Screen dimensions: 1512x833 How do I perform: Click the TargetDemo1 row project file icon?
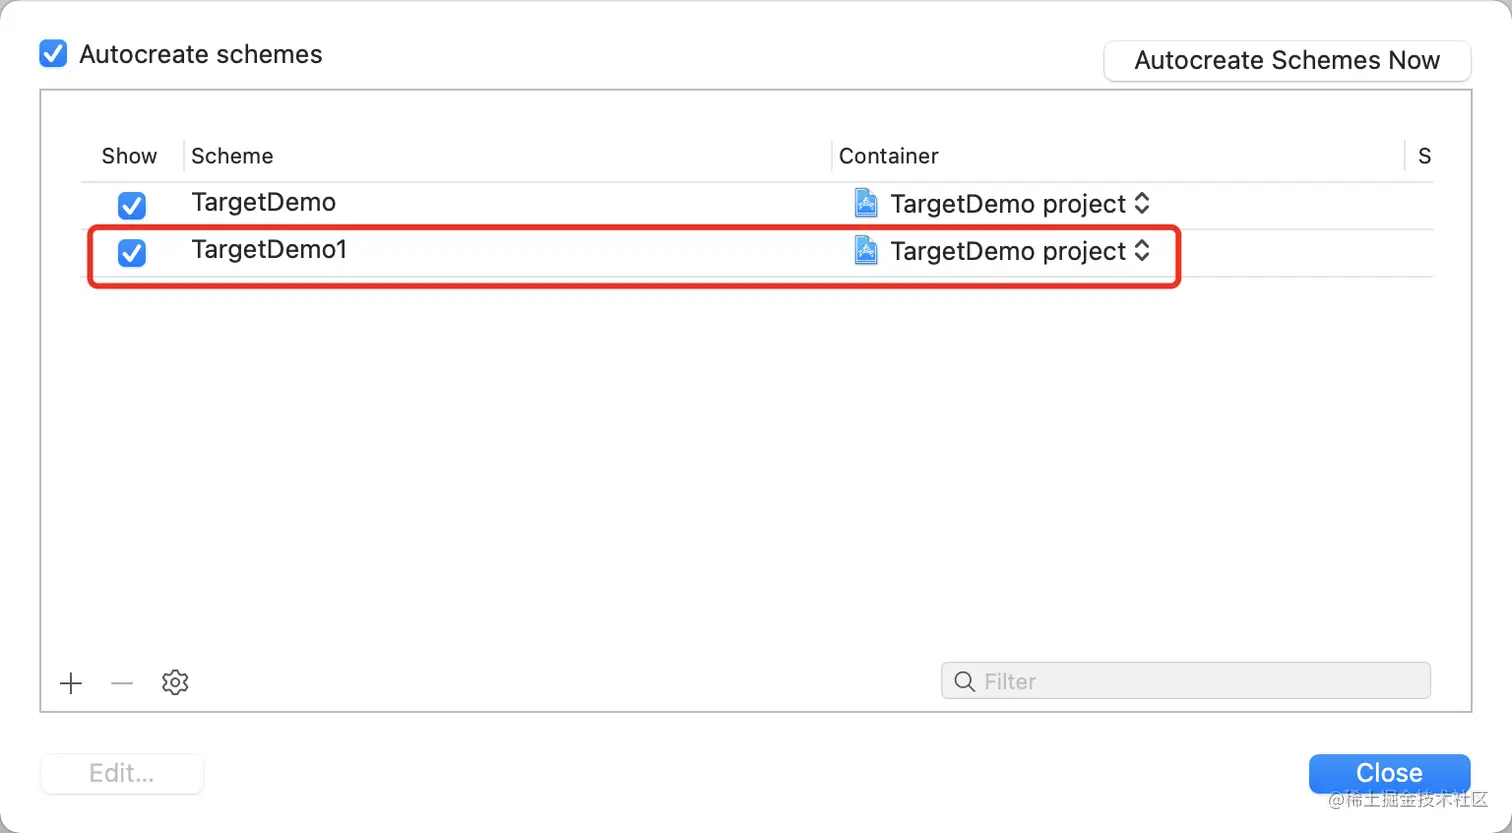click(x=866, y=250)
